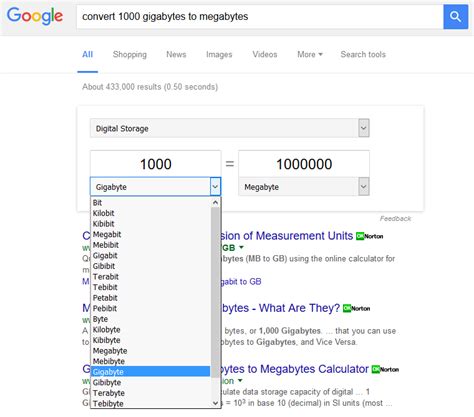The width and height of the screenshot is (474, 417).
Task: Choose Tebibit in the unit list
Action: point(151,287)
